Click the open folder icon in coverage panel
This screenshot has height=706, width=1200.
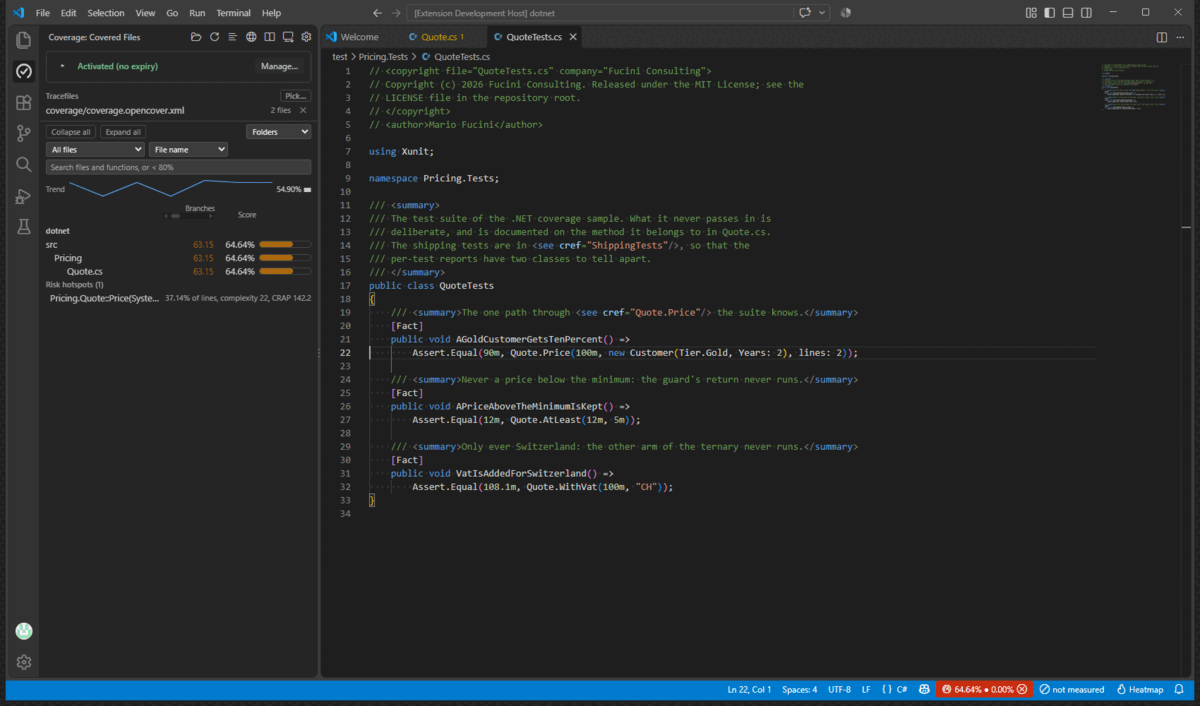point(197,37)
